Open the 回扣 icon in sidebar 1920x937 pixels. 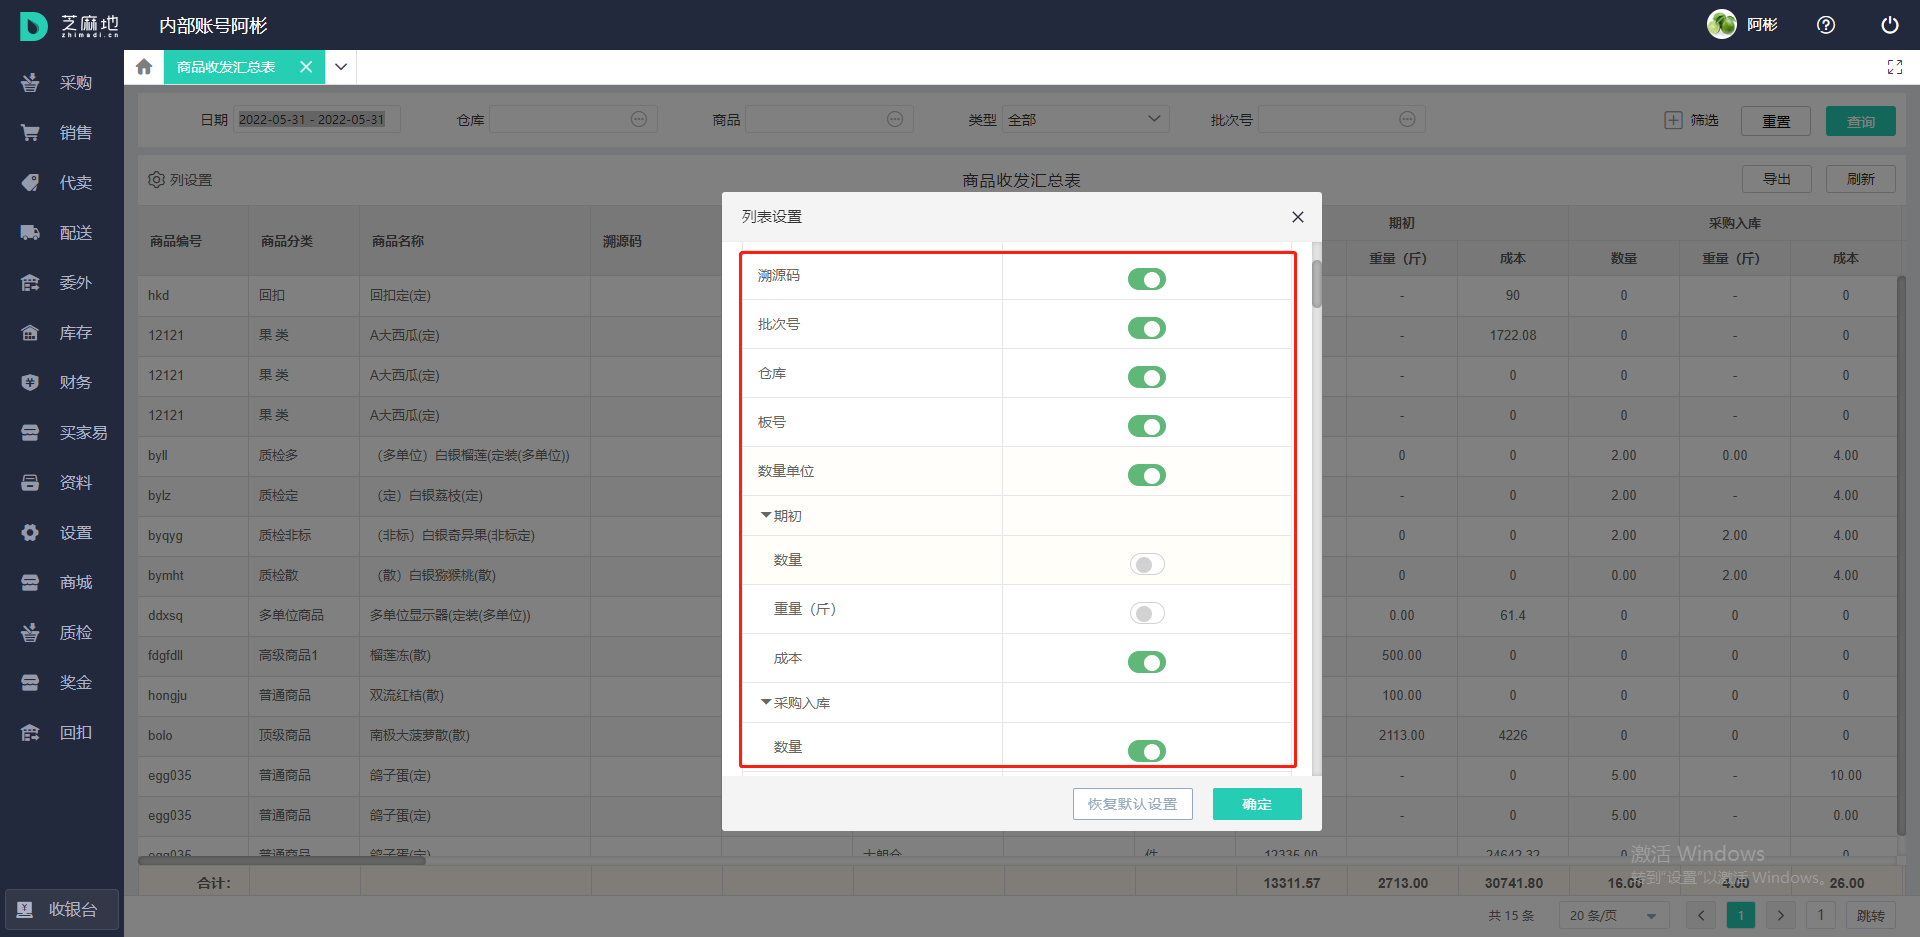(30, 732)
